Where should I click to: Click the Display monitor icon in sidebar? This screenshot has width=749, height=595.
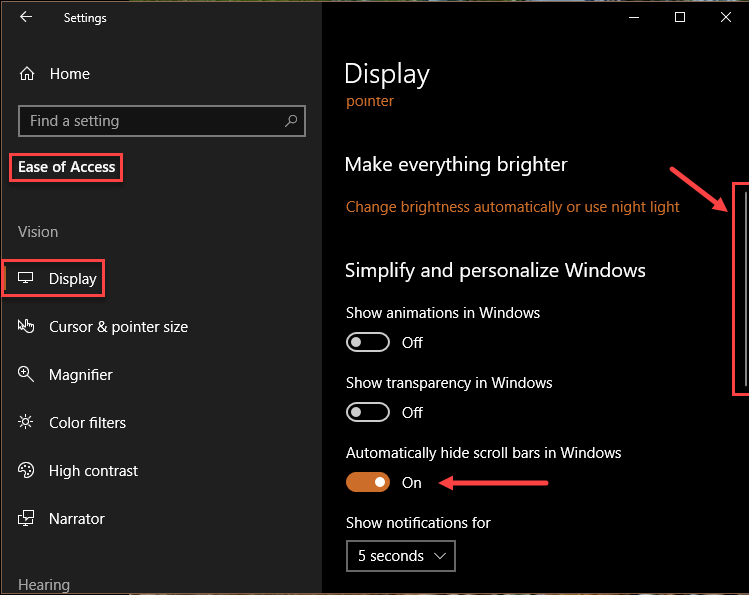[x=25, y=278]
